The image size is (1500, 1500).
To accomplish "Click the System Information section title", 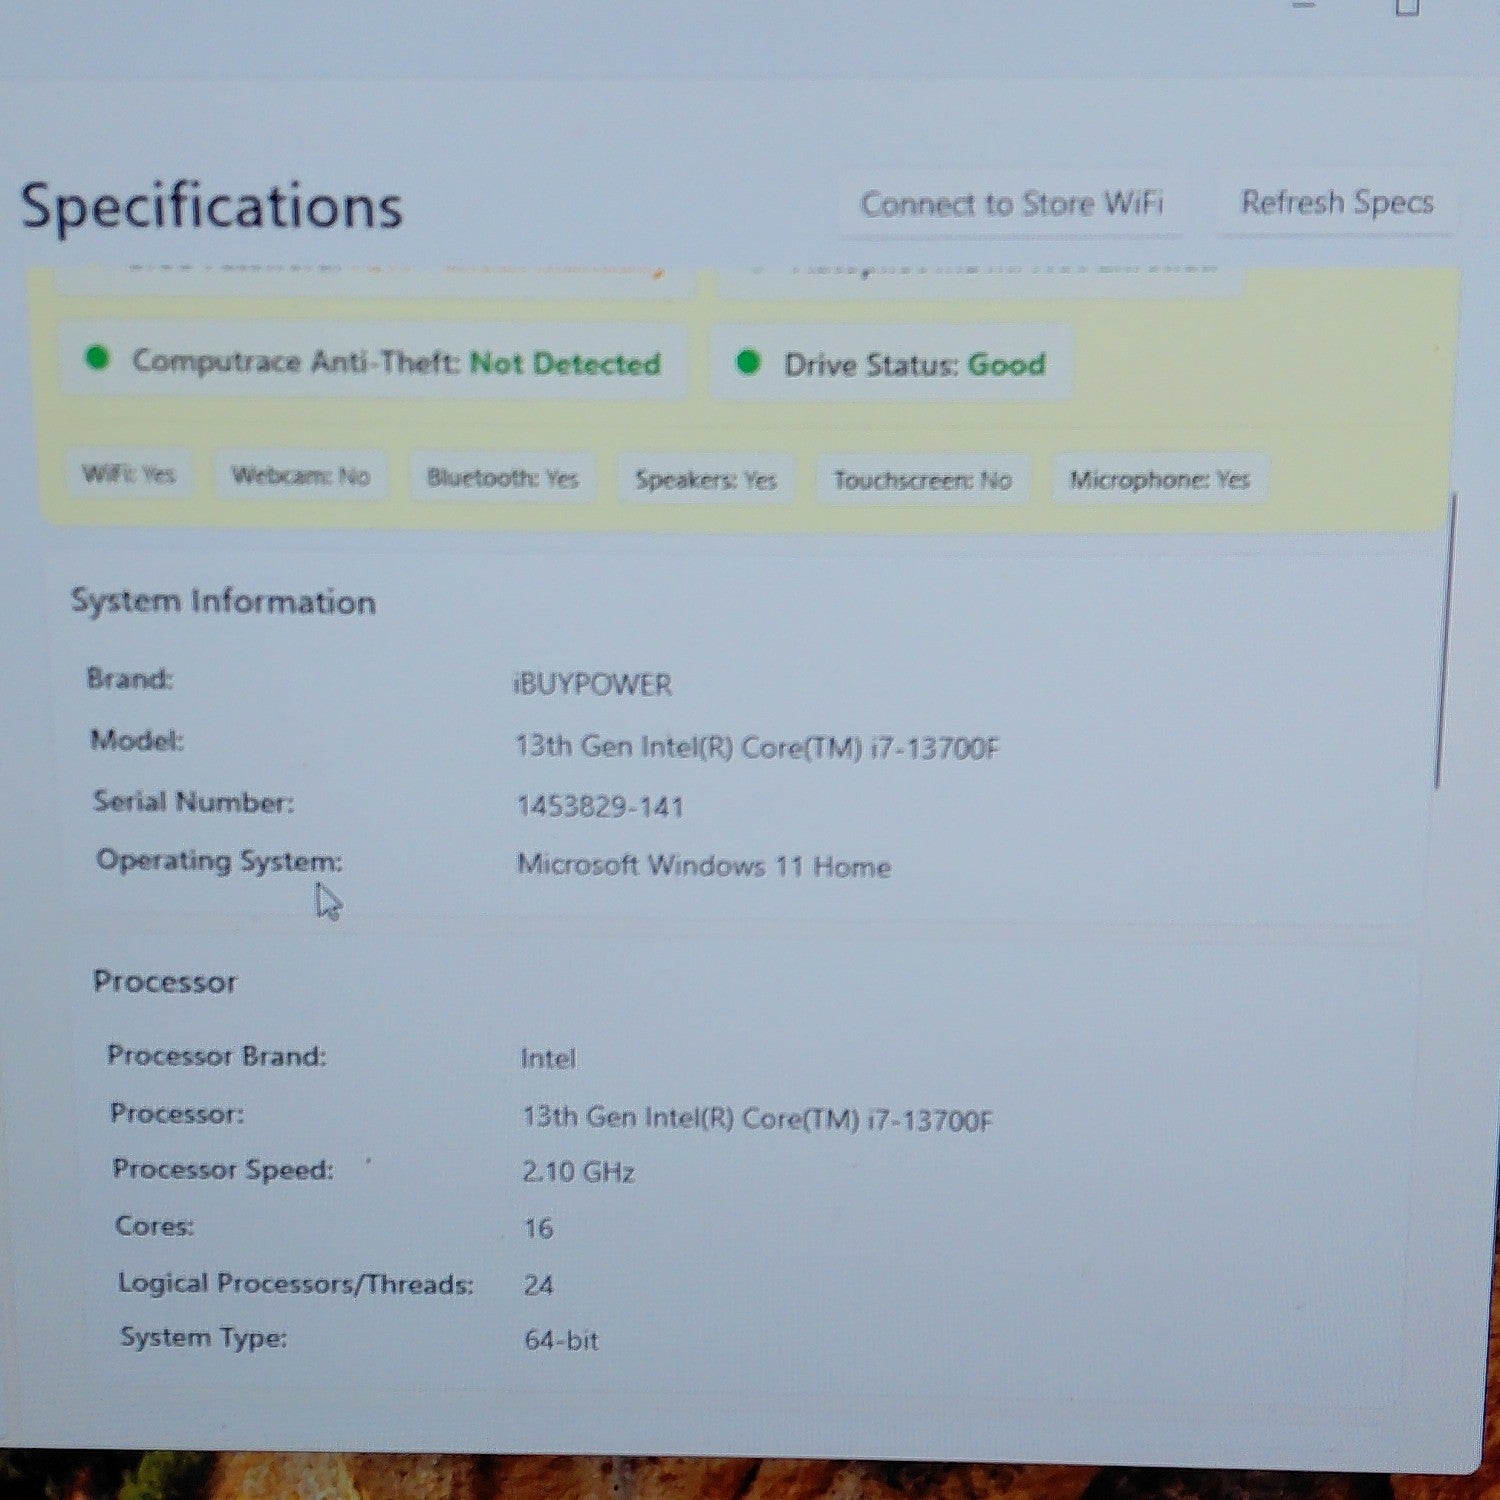I will (223, 601).
